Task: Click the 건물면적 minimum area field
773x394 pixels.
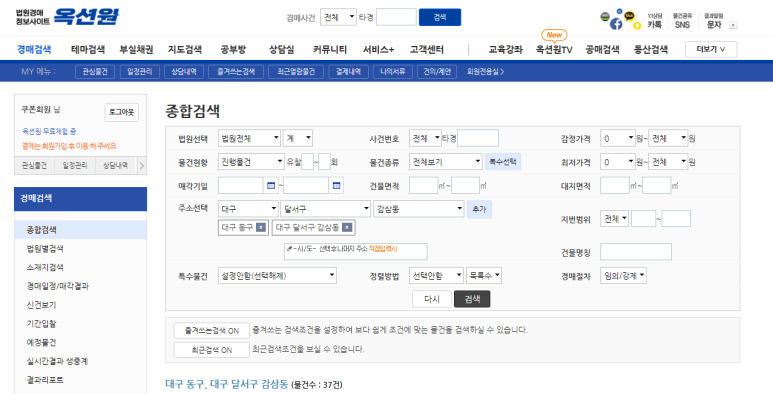Action: point(423,185)
